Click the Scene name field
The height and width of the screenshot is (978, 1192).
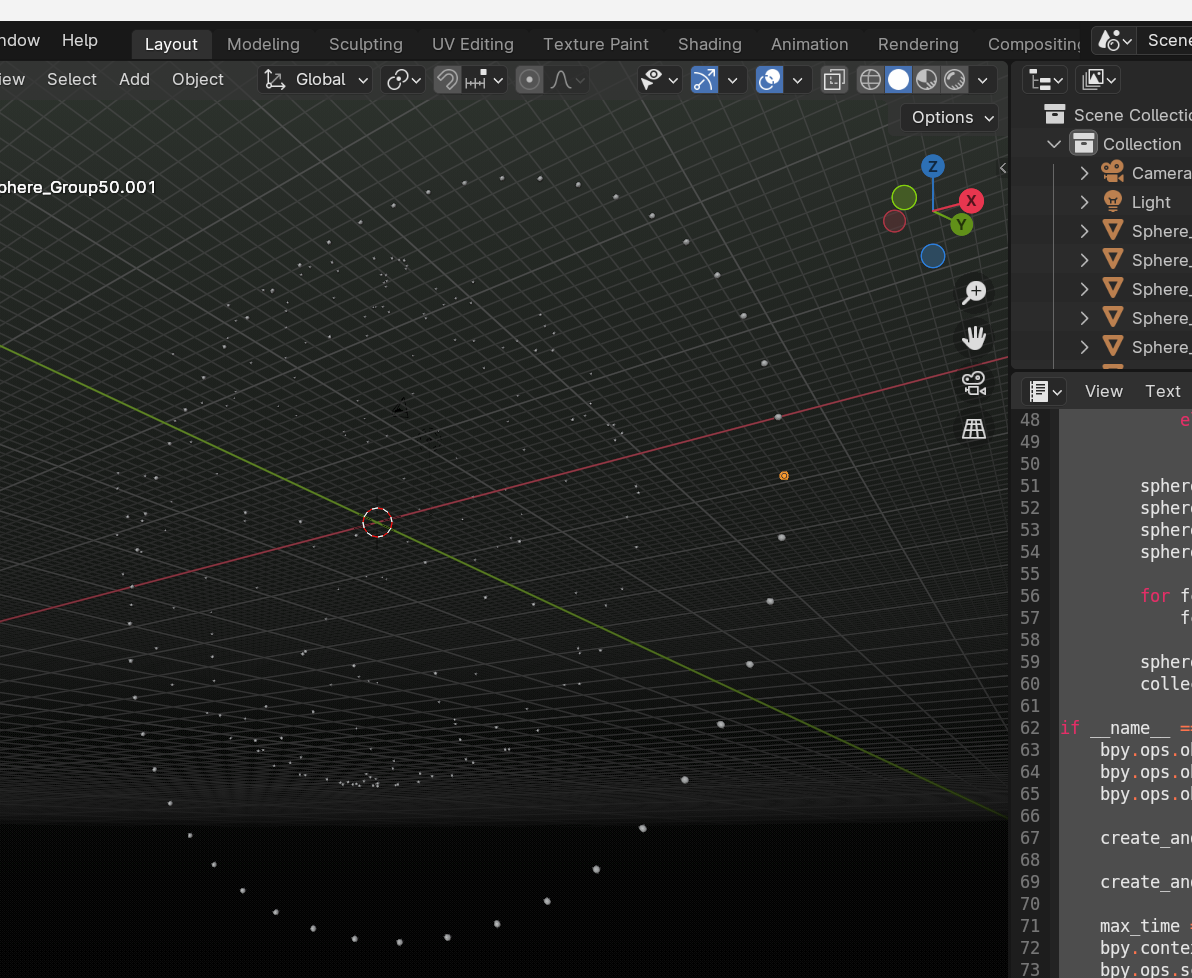click(1165, 40)
